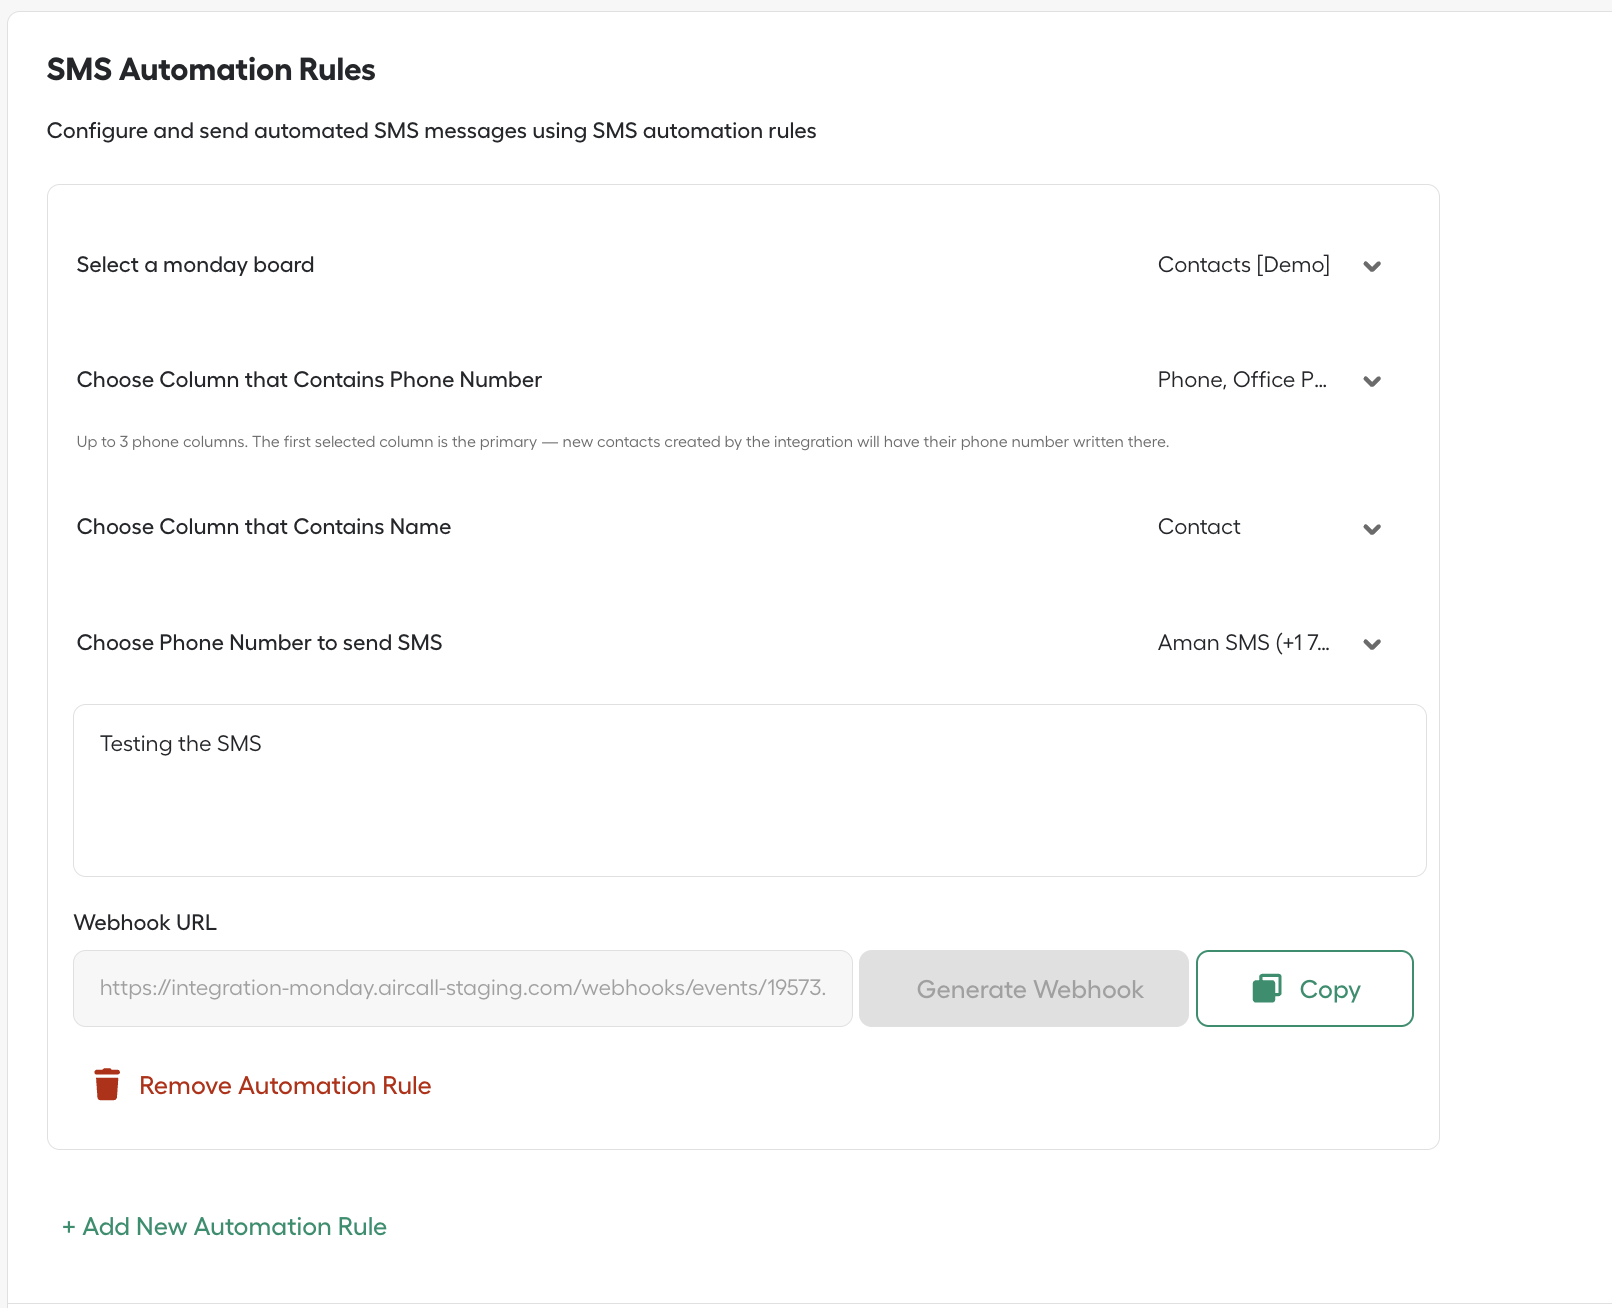1612x1308 pixels.
Task: Click the copy icon in Copy button
Action: point(1267,988)
